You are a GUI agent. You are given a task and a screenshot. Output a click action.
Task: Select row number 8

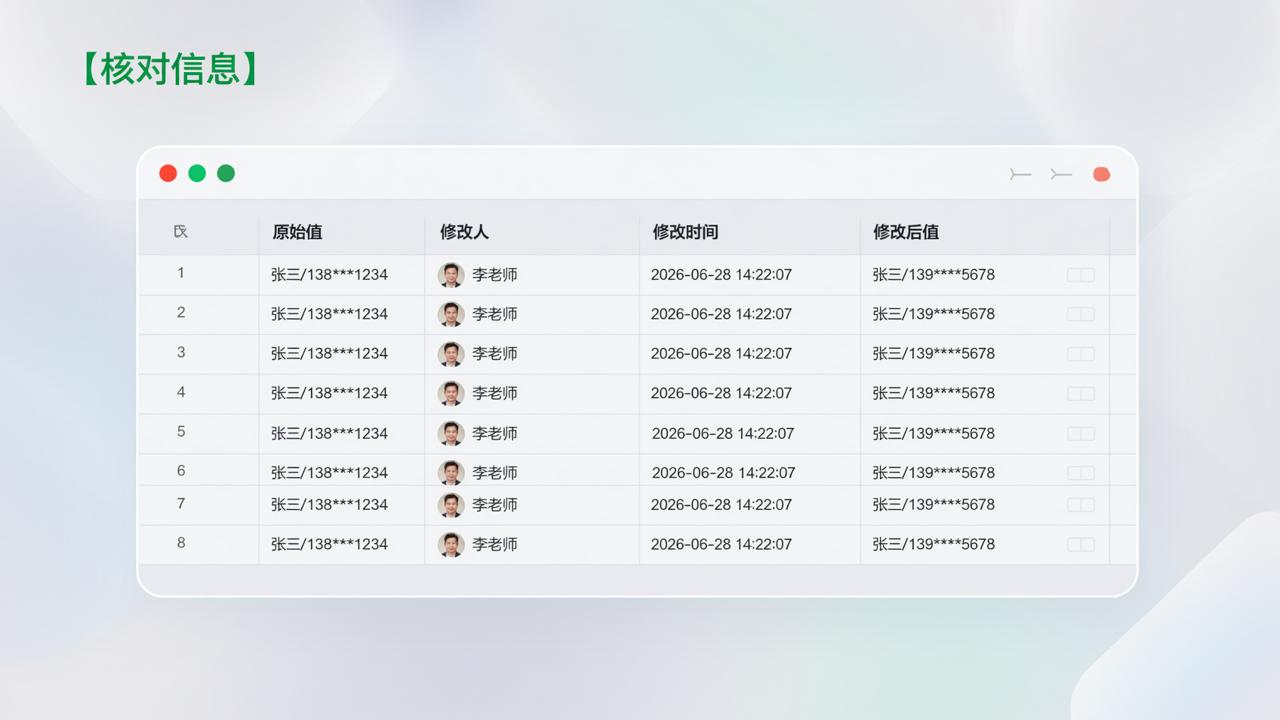tap(181, 543)
